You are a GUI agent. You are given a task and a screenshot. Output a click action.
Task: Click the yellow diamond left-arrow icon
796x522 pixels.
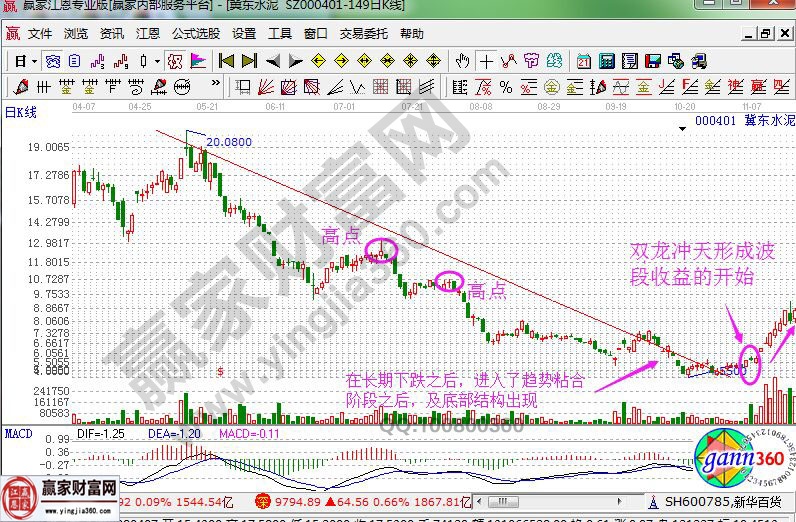[x=318, y=62]
